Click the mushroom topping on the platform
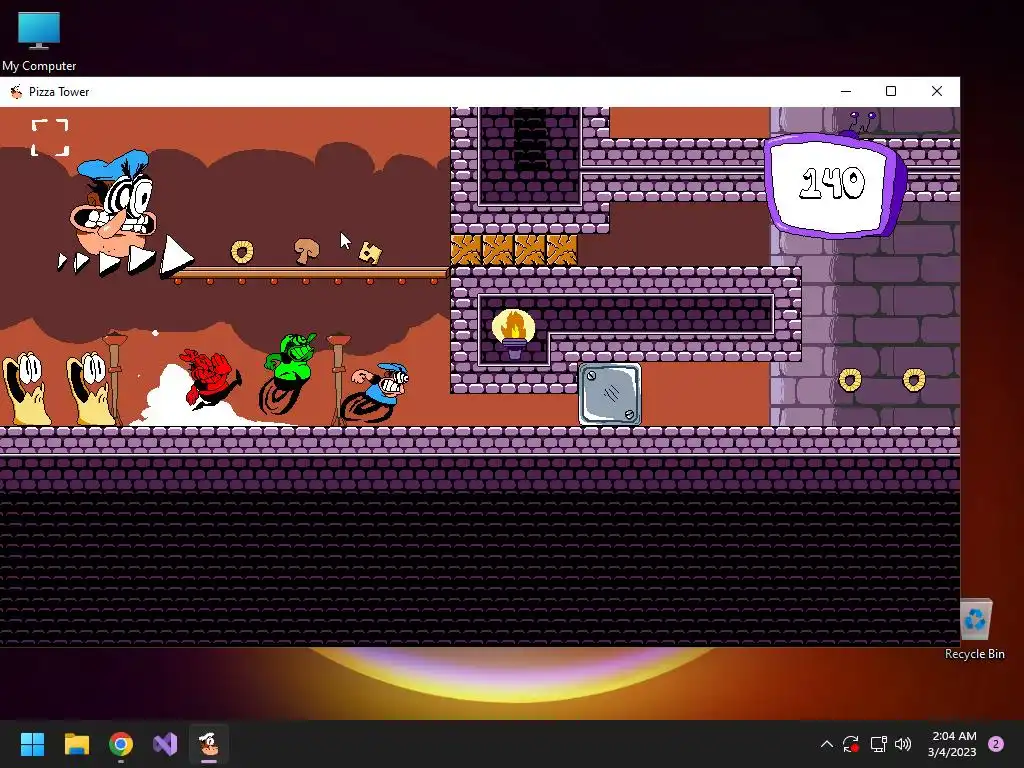The height and width of the screenshot is (768, 1024). coord(306,251)
